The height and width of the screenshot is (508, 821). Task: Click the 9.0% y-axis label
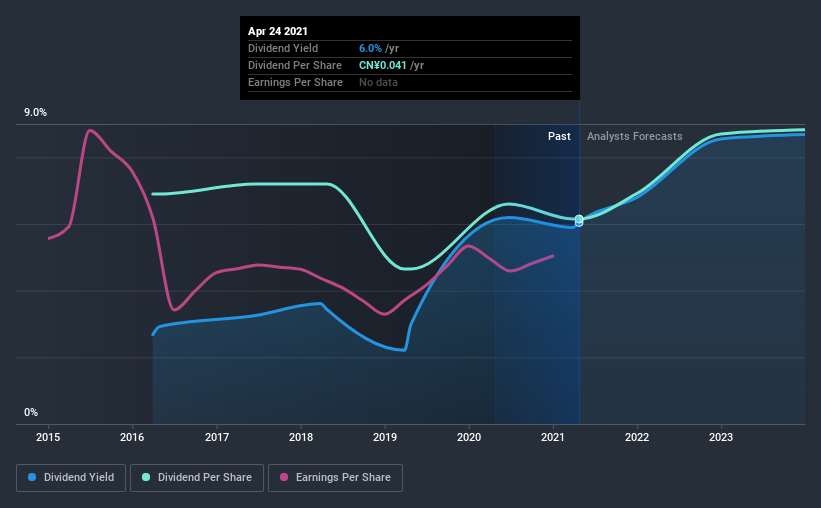[35, 113]
